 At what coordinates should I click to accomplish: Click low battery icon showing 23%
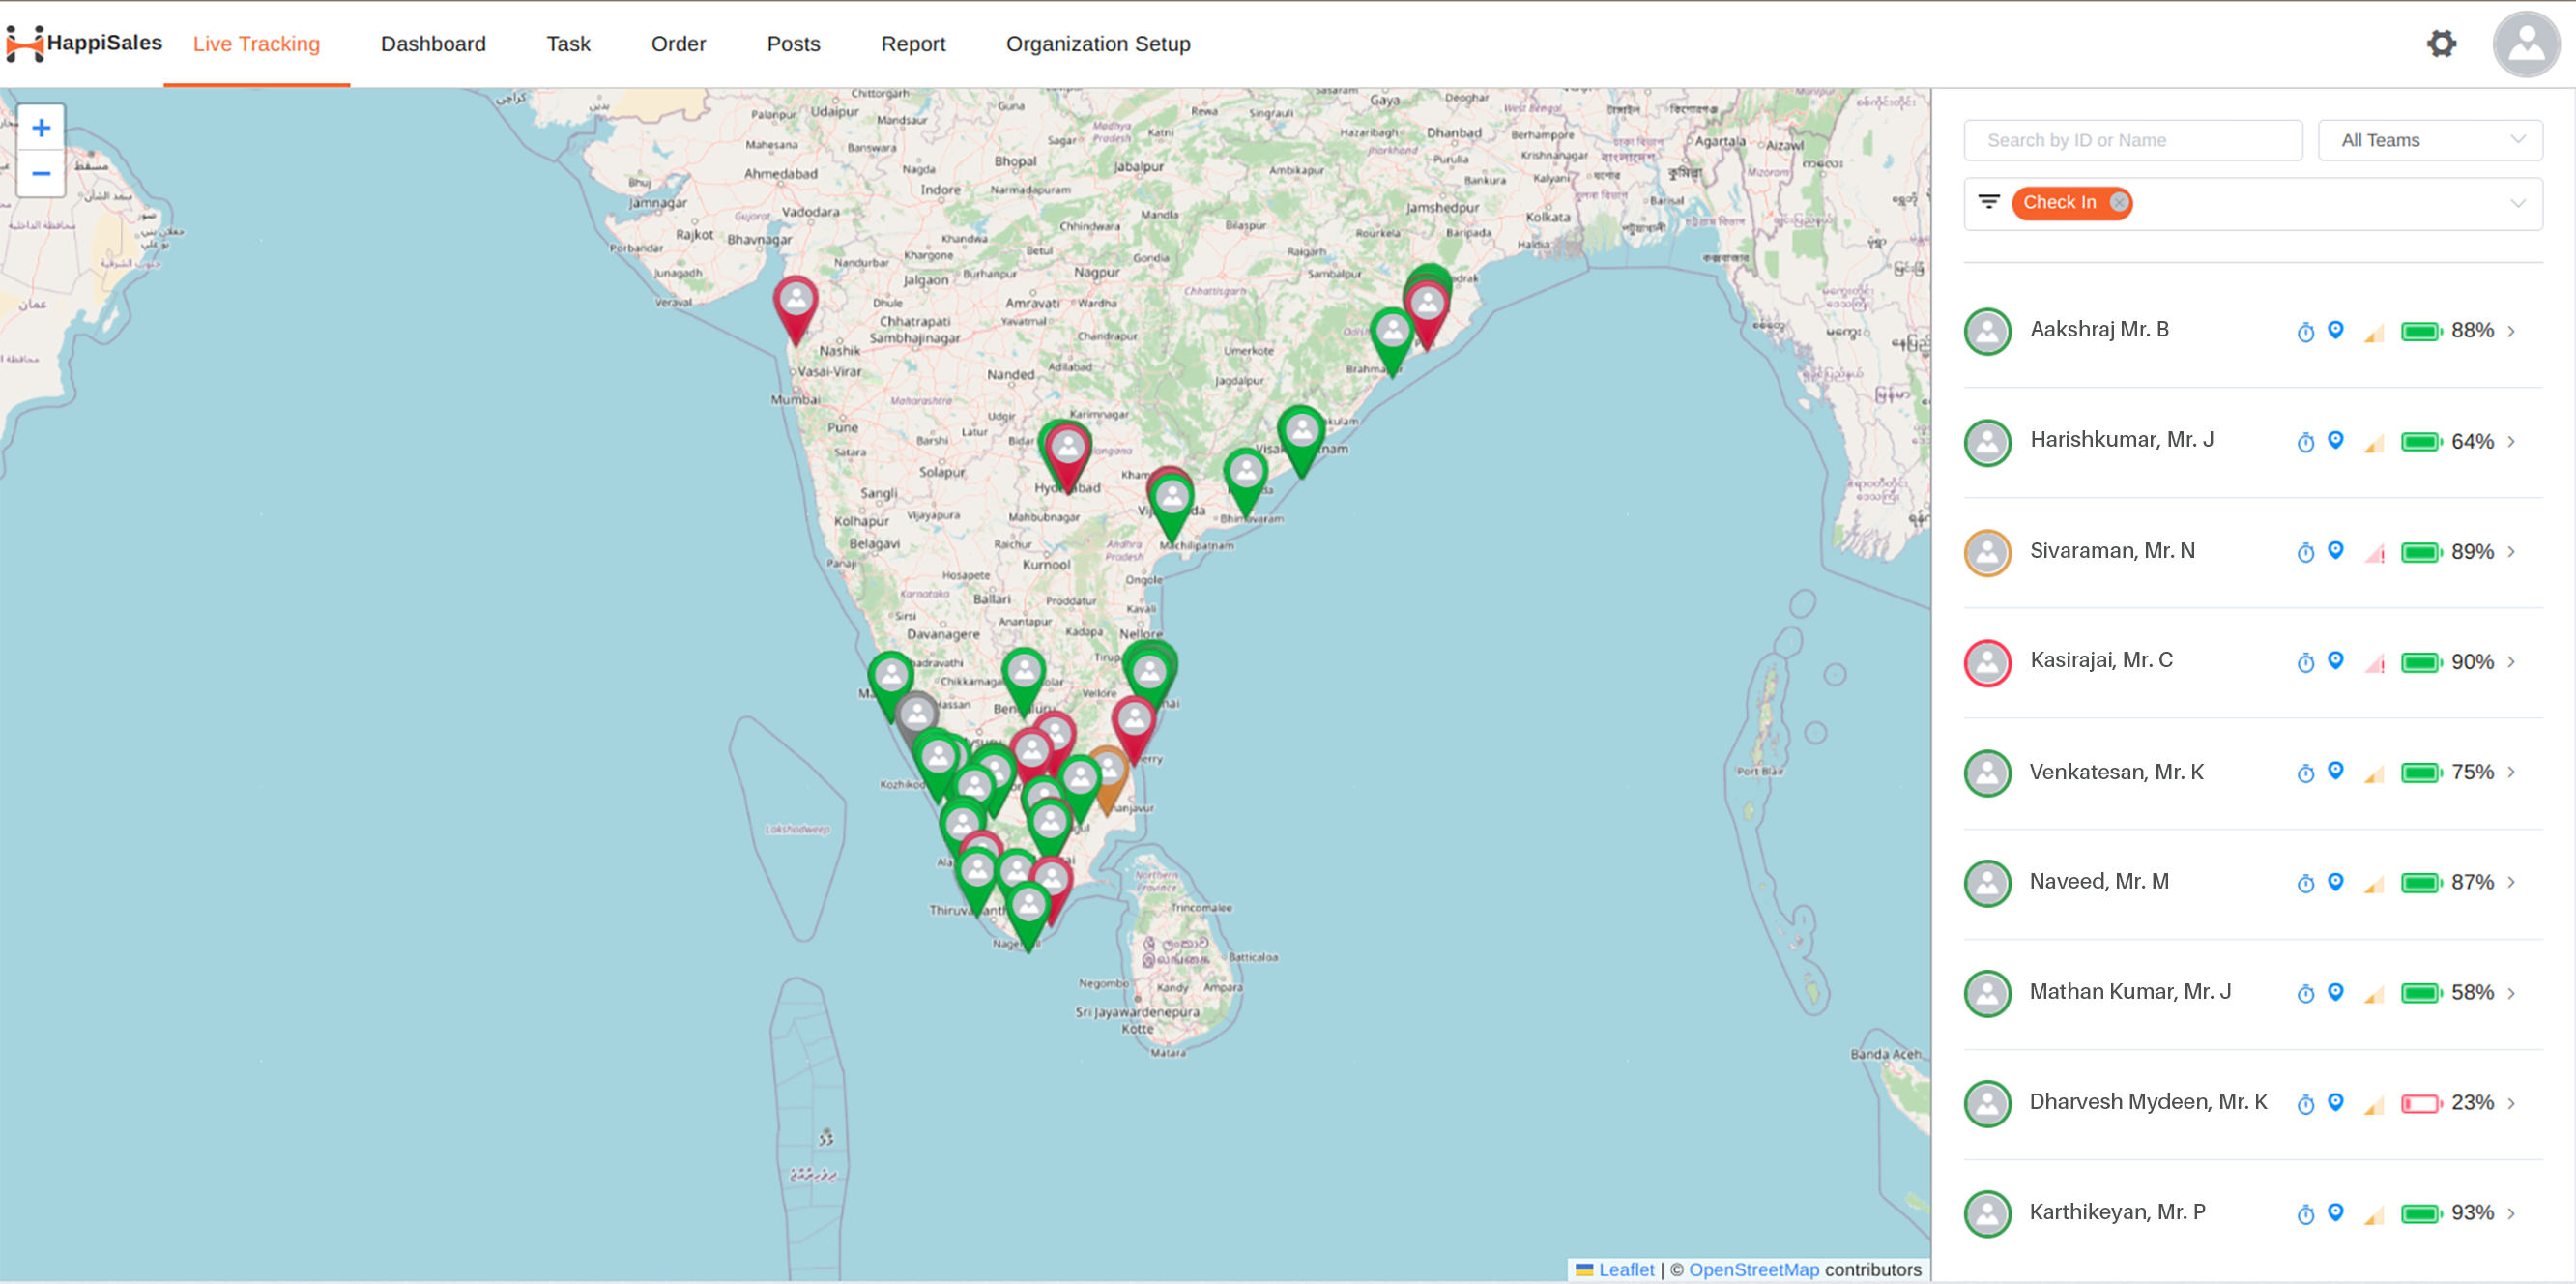2421,1104
